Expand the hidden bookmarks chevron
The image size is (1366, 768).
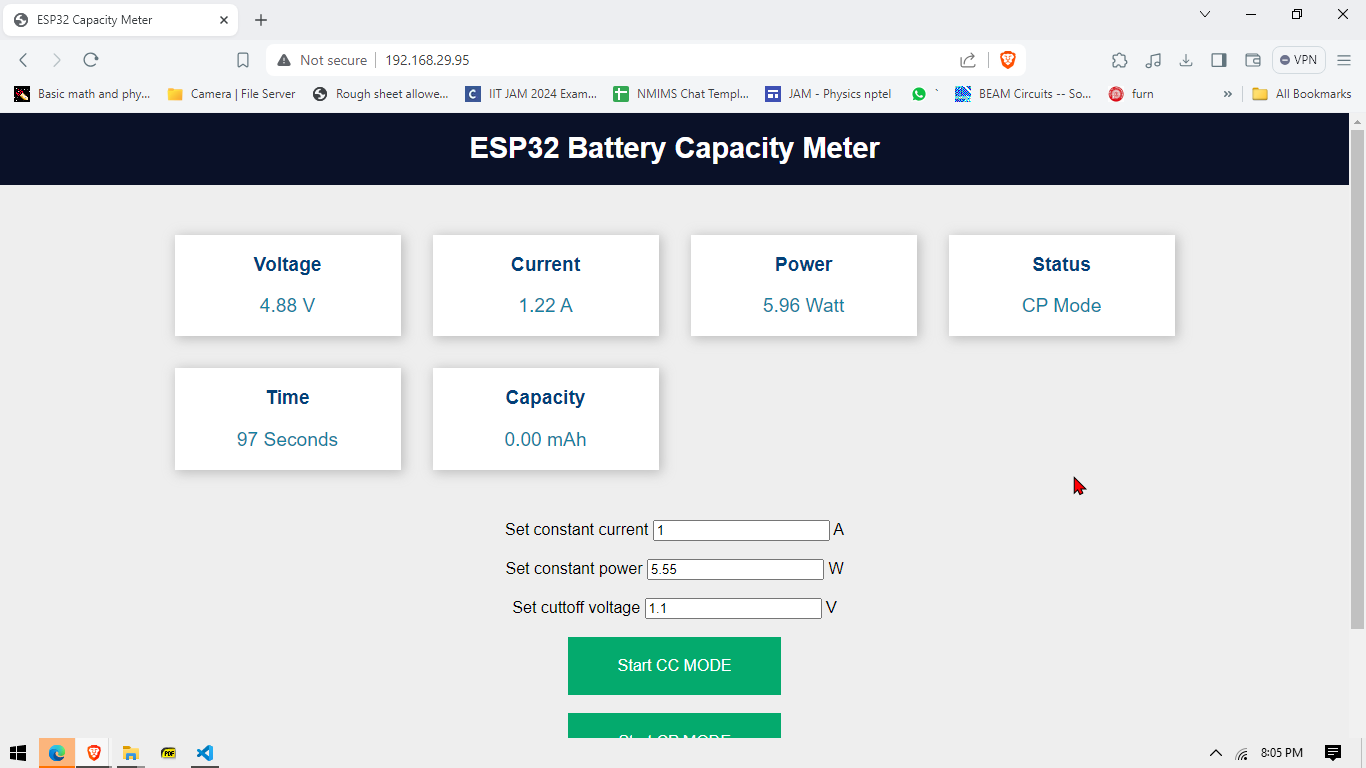tap(1228, 94)
